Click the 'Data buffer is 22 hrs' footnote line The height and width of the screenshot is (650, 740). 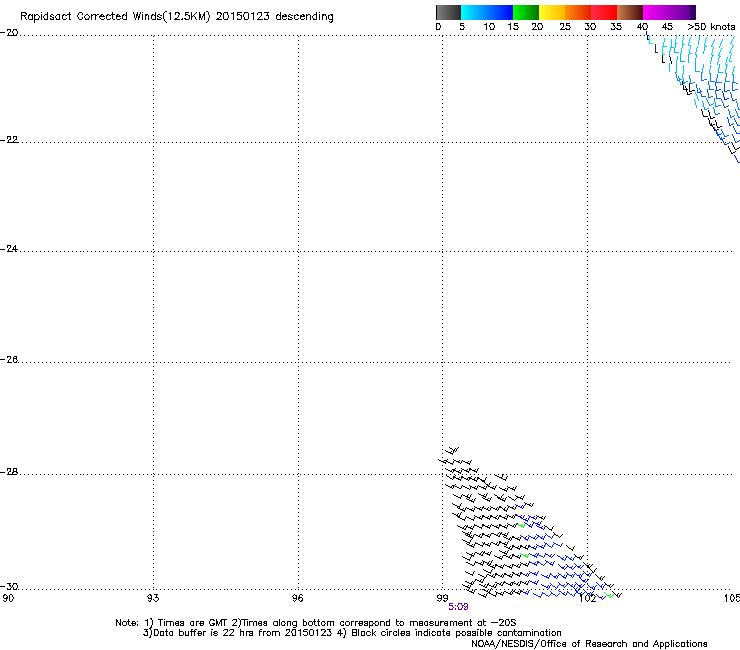(352, 633)
